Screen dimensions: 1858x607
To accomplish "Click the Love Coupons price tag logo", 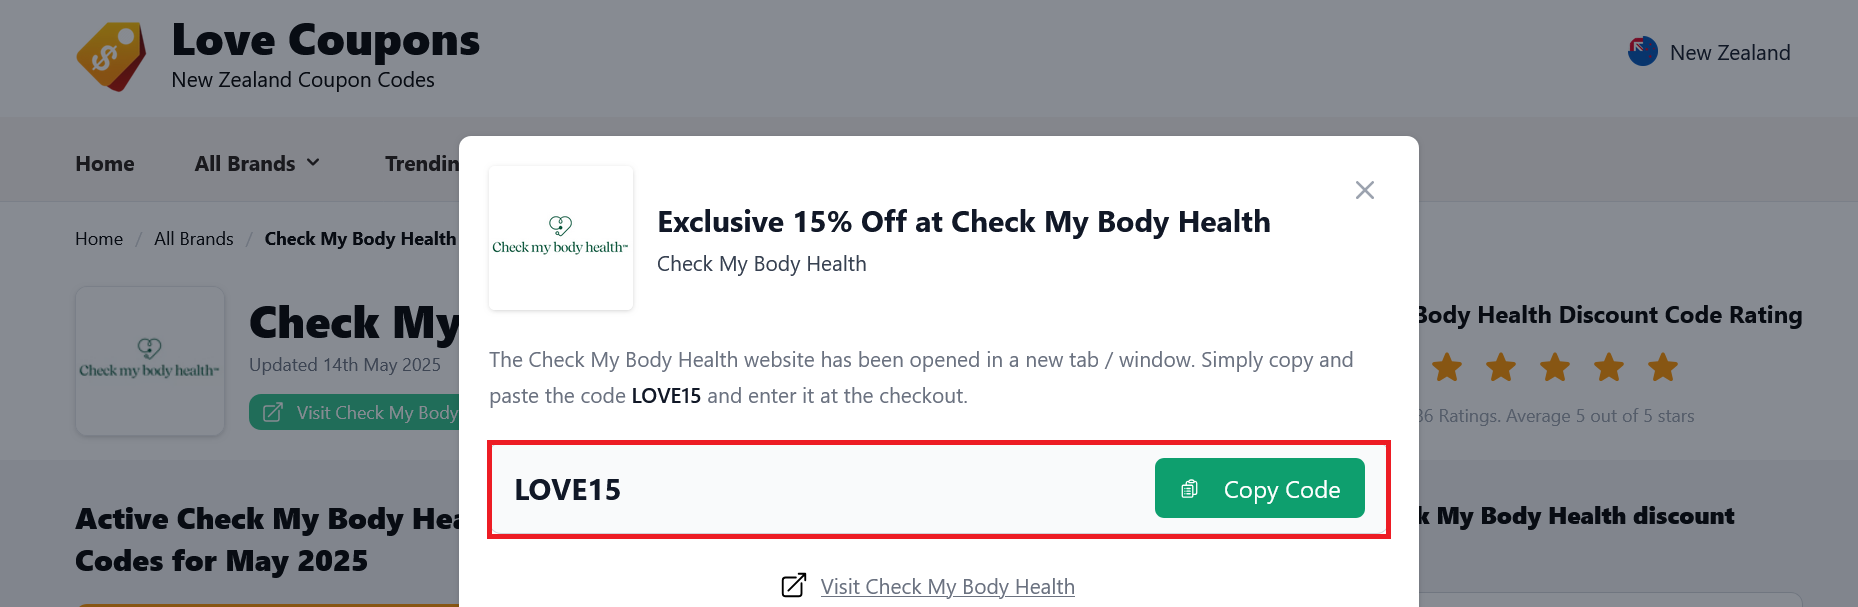I will pyautogui.click(x=111, y=57).
